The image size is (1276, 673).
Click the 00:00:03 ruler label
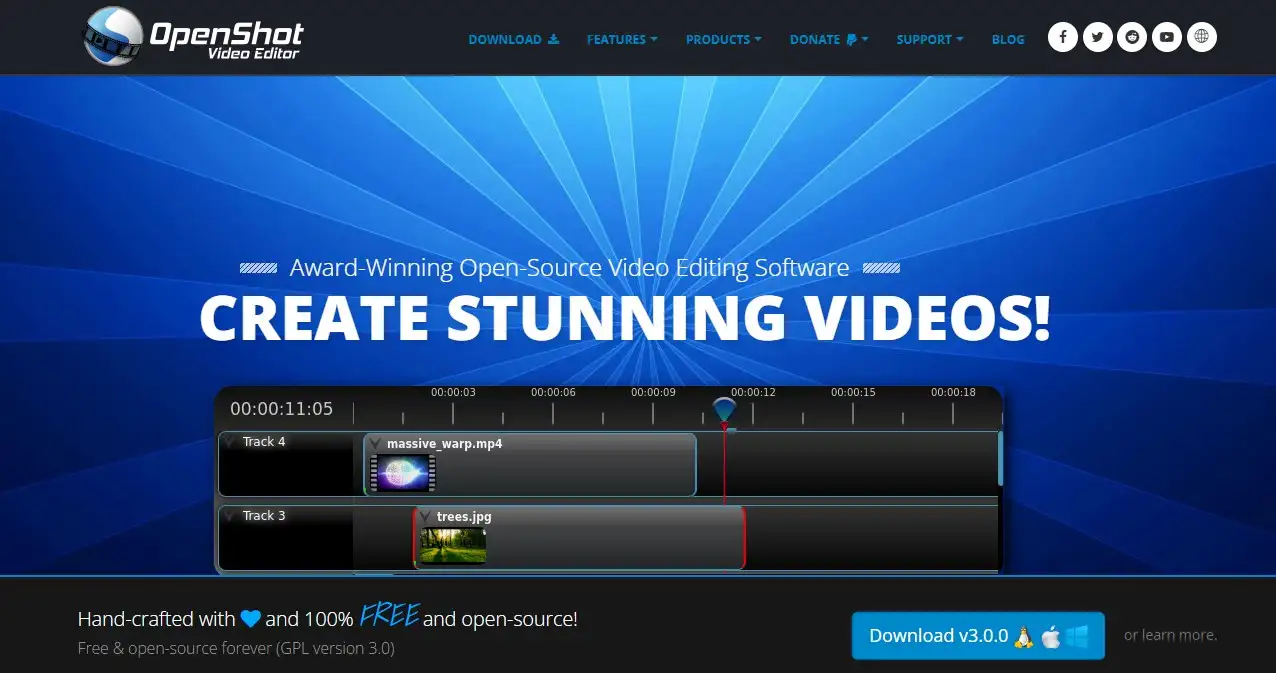click(453, 392)
